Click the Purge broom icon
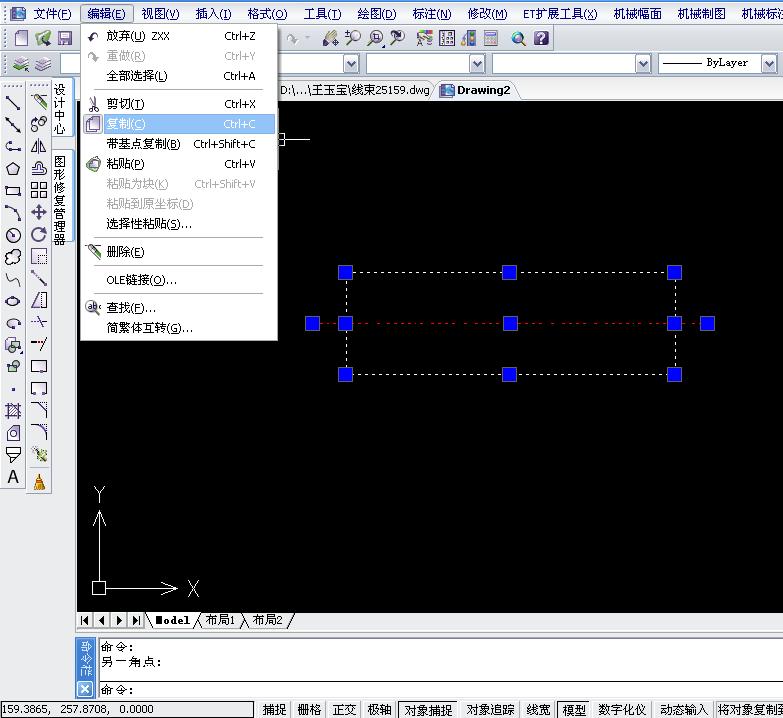The width and height of the screenshot is (783, 718). pyautogui.click(x=39, y=482)
